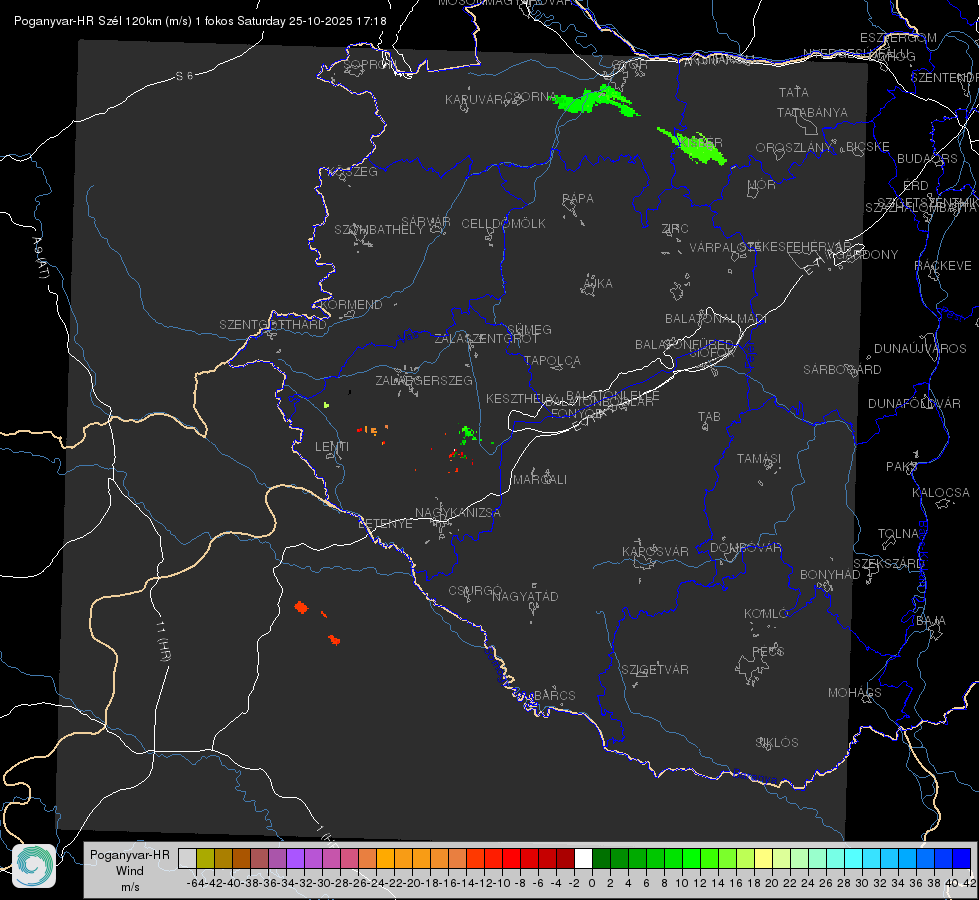Click the MOHÁCS city label

point(855,693)
